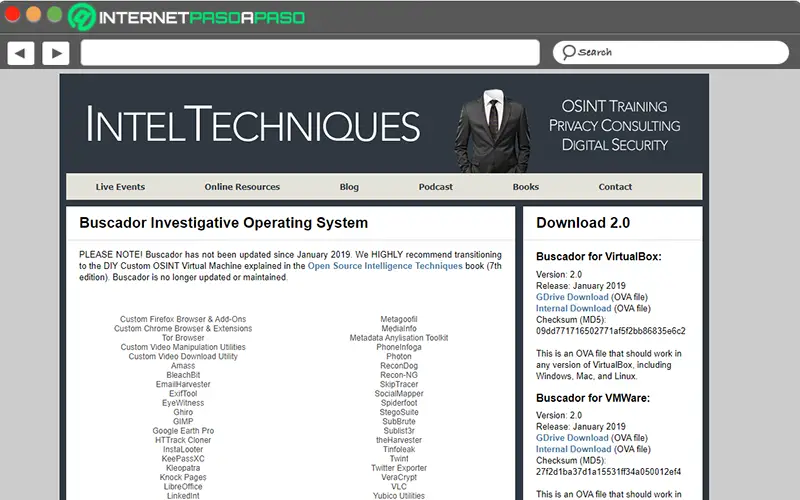This screenshot has width=800, height=500.
Task: Click the Kleopatra list entry
Action: 183,468
